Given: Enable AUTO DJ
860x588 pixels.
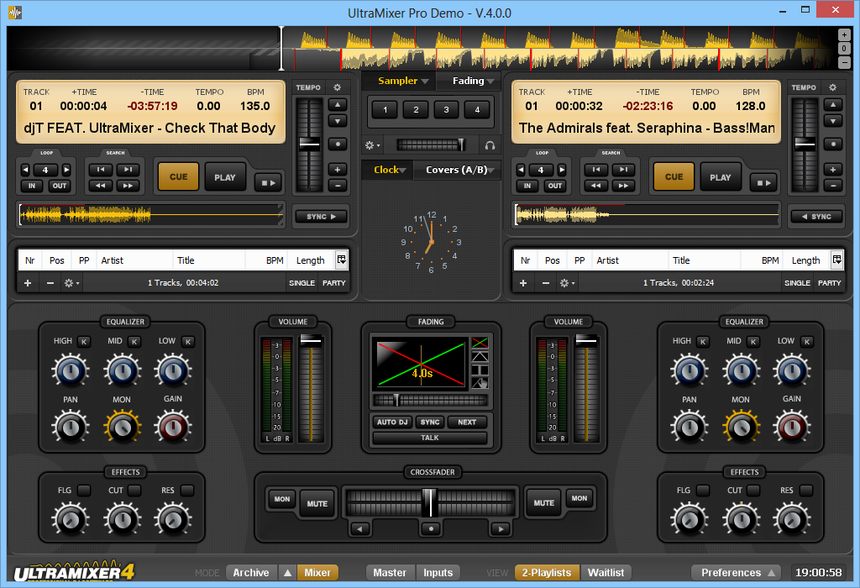Looking at the screenshot, I should point(392,422).
